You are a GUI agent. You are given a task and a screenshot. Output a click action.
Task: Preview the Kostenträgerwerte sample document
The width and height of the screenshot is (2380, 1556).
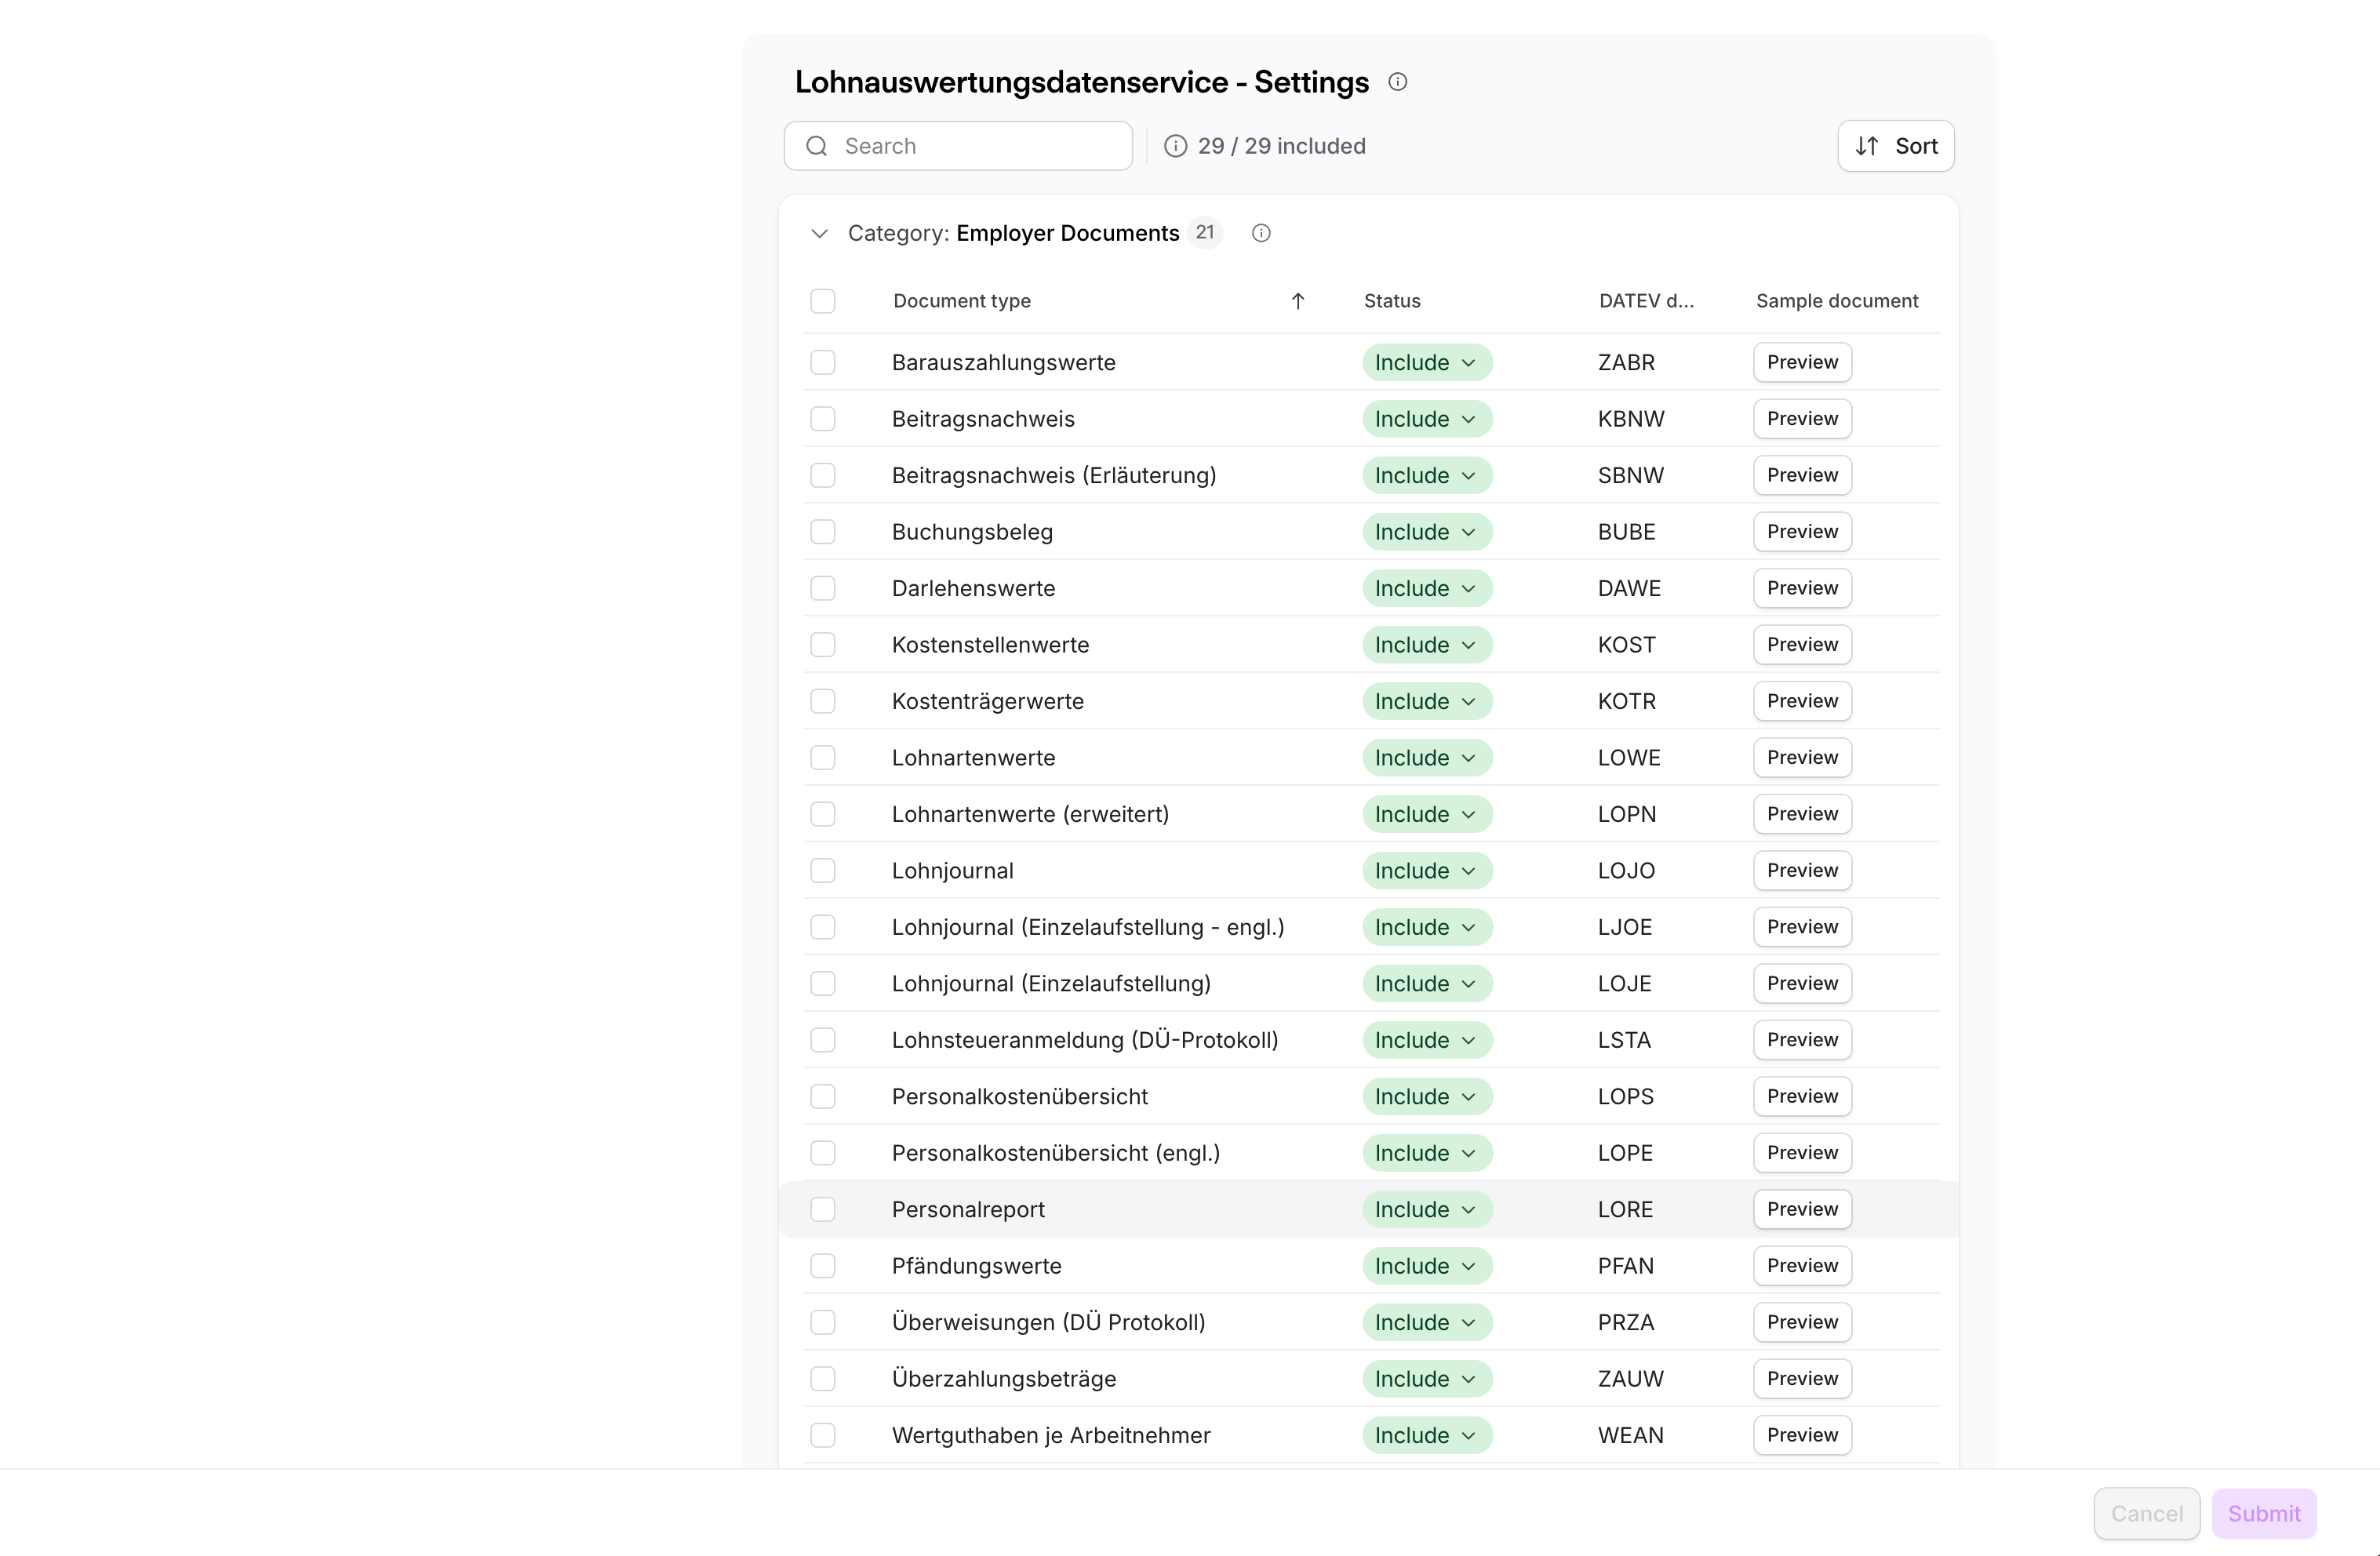(x=1801, y=701)
